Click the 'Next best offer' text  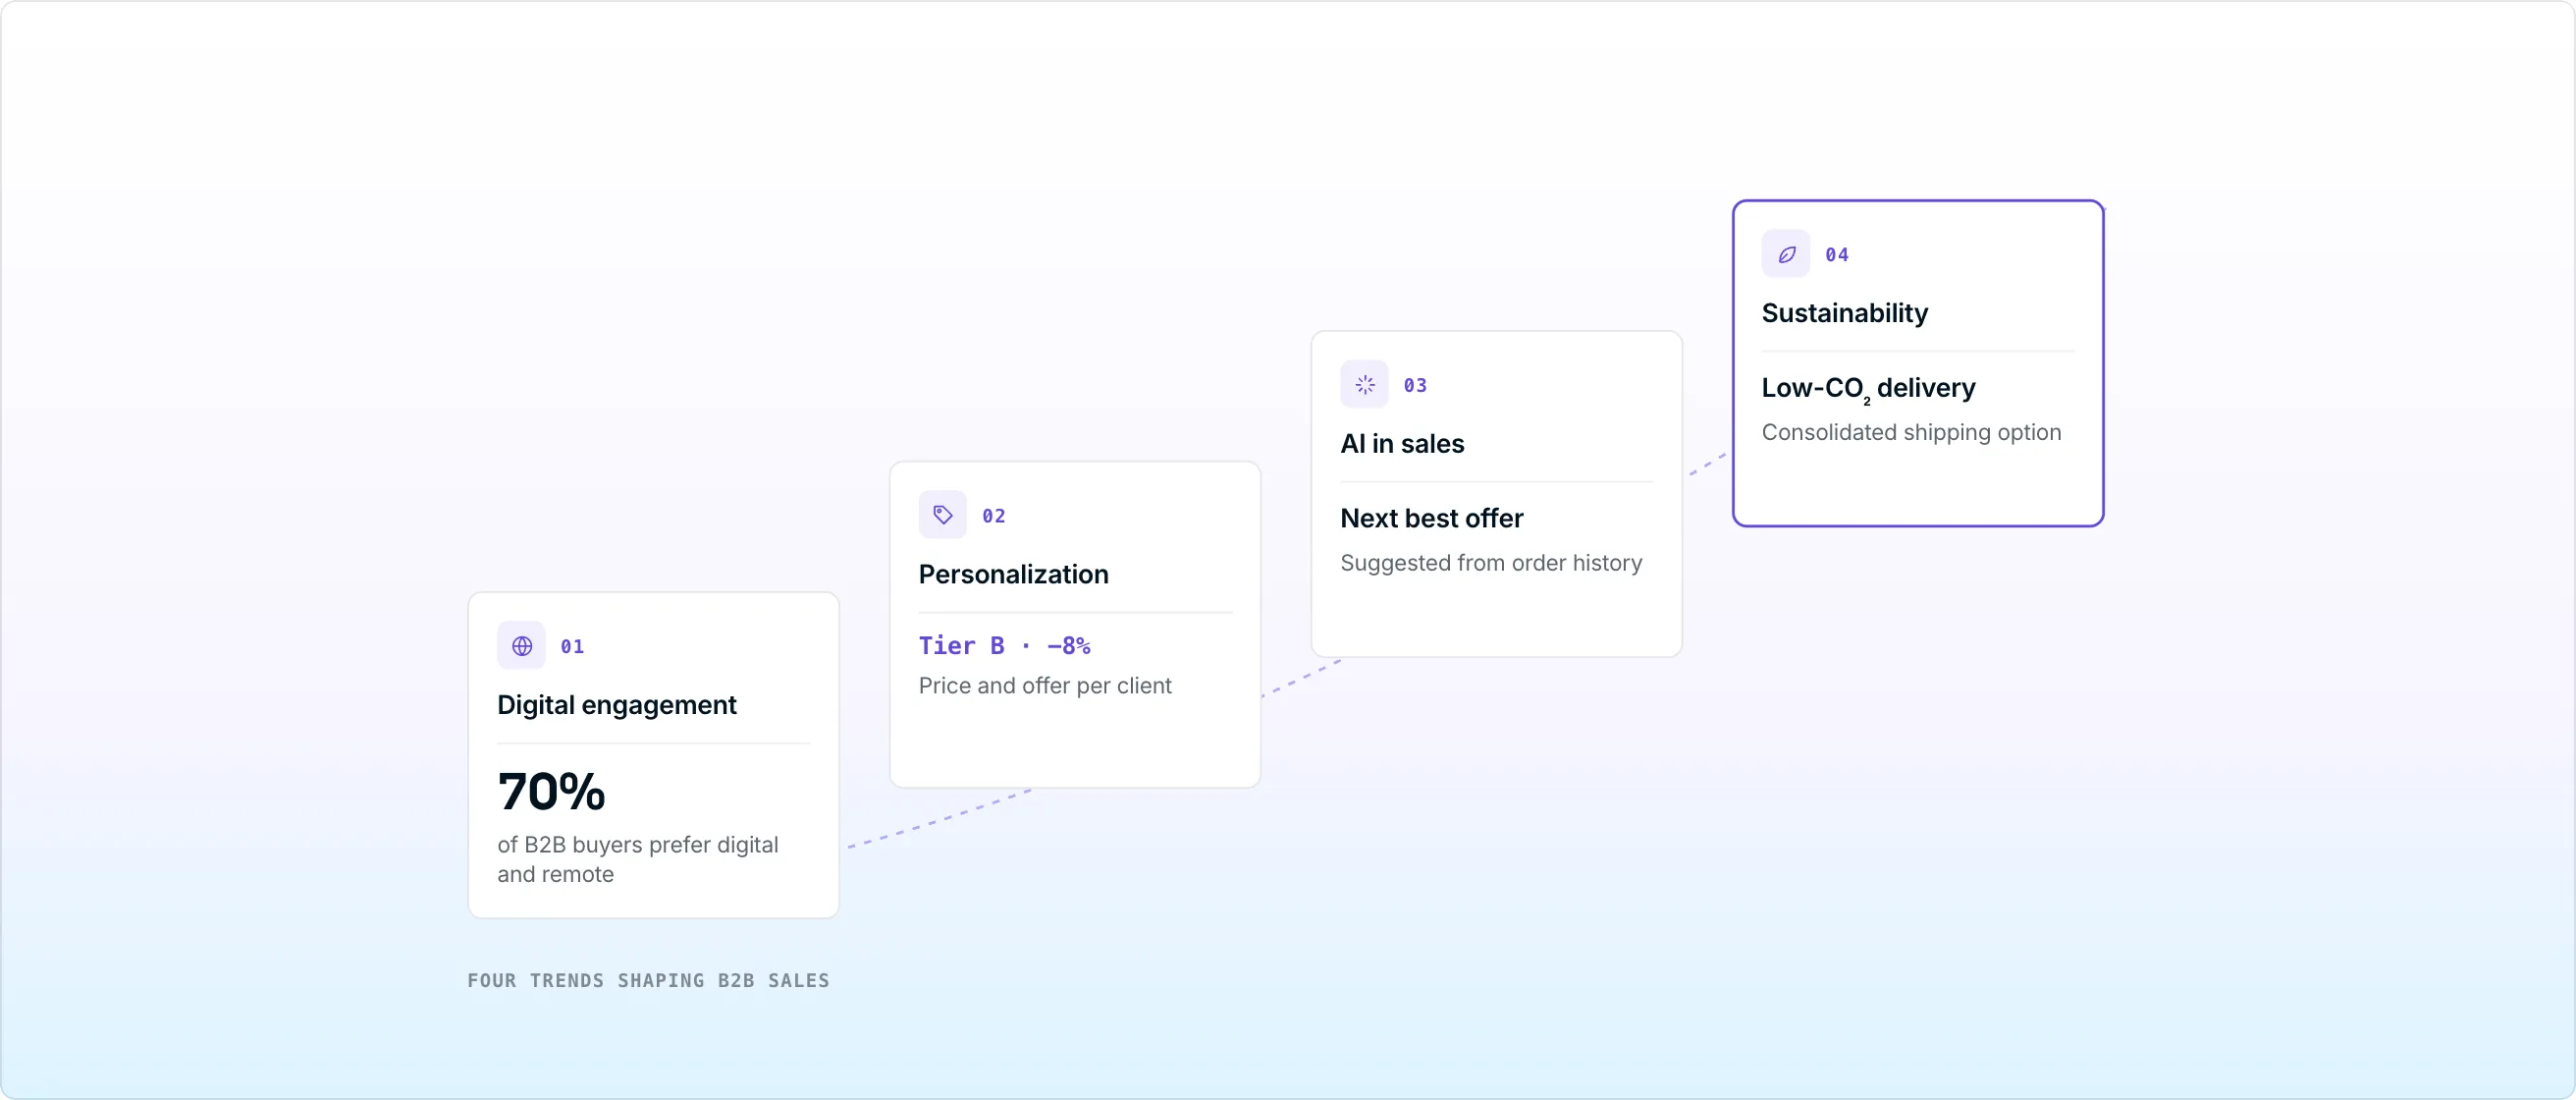coord(1432,518)
